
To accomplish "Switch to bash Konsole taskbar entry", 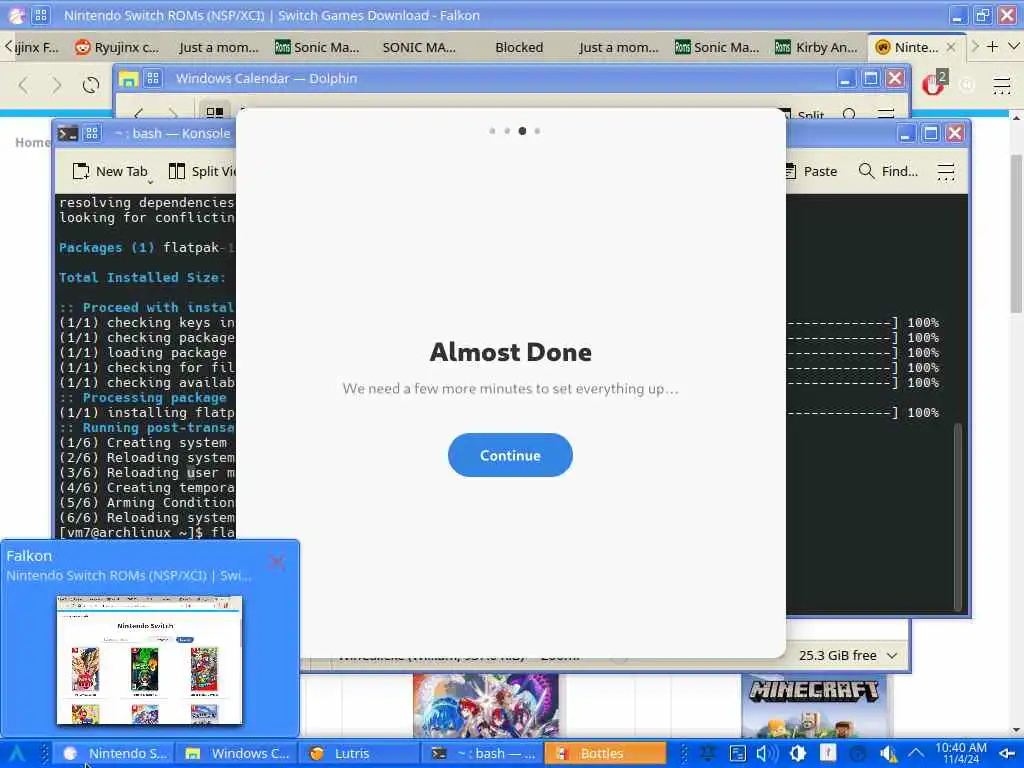I will click(x=482, y=754).
